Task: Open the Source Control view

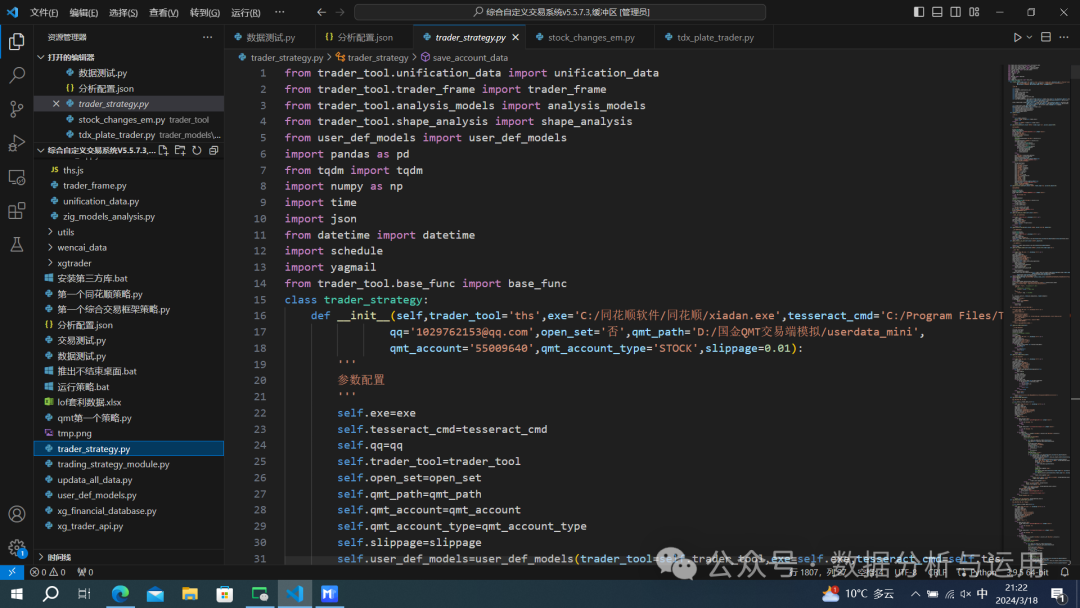Action: pyautogui.click(x=17, y=109)
